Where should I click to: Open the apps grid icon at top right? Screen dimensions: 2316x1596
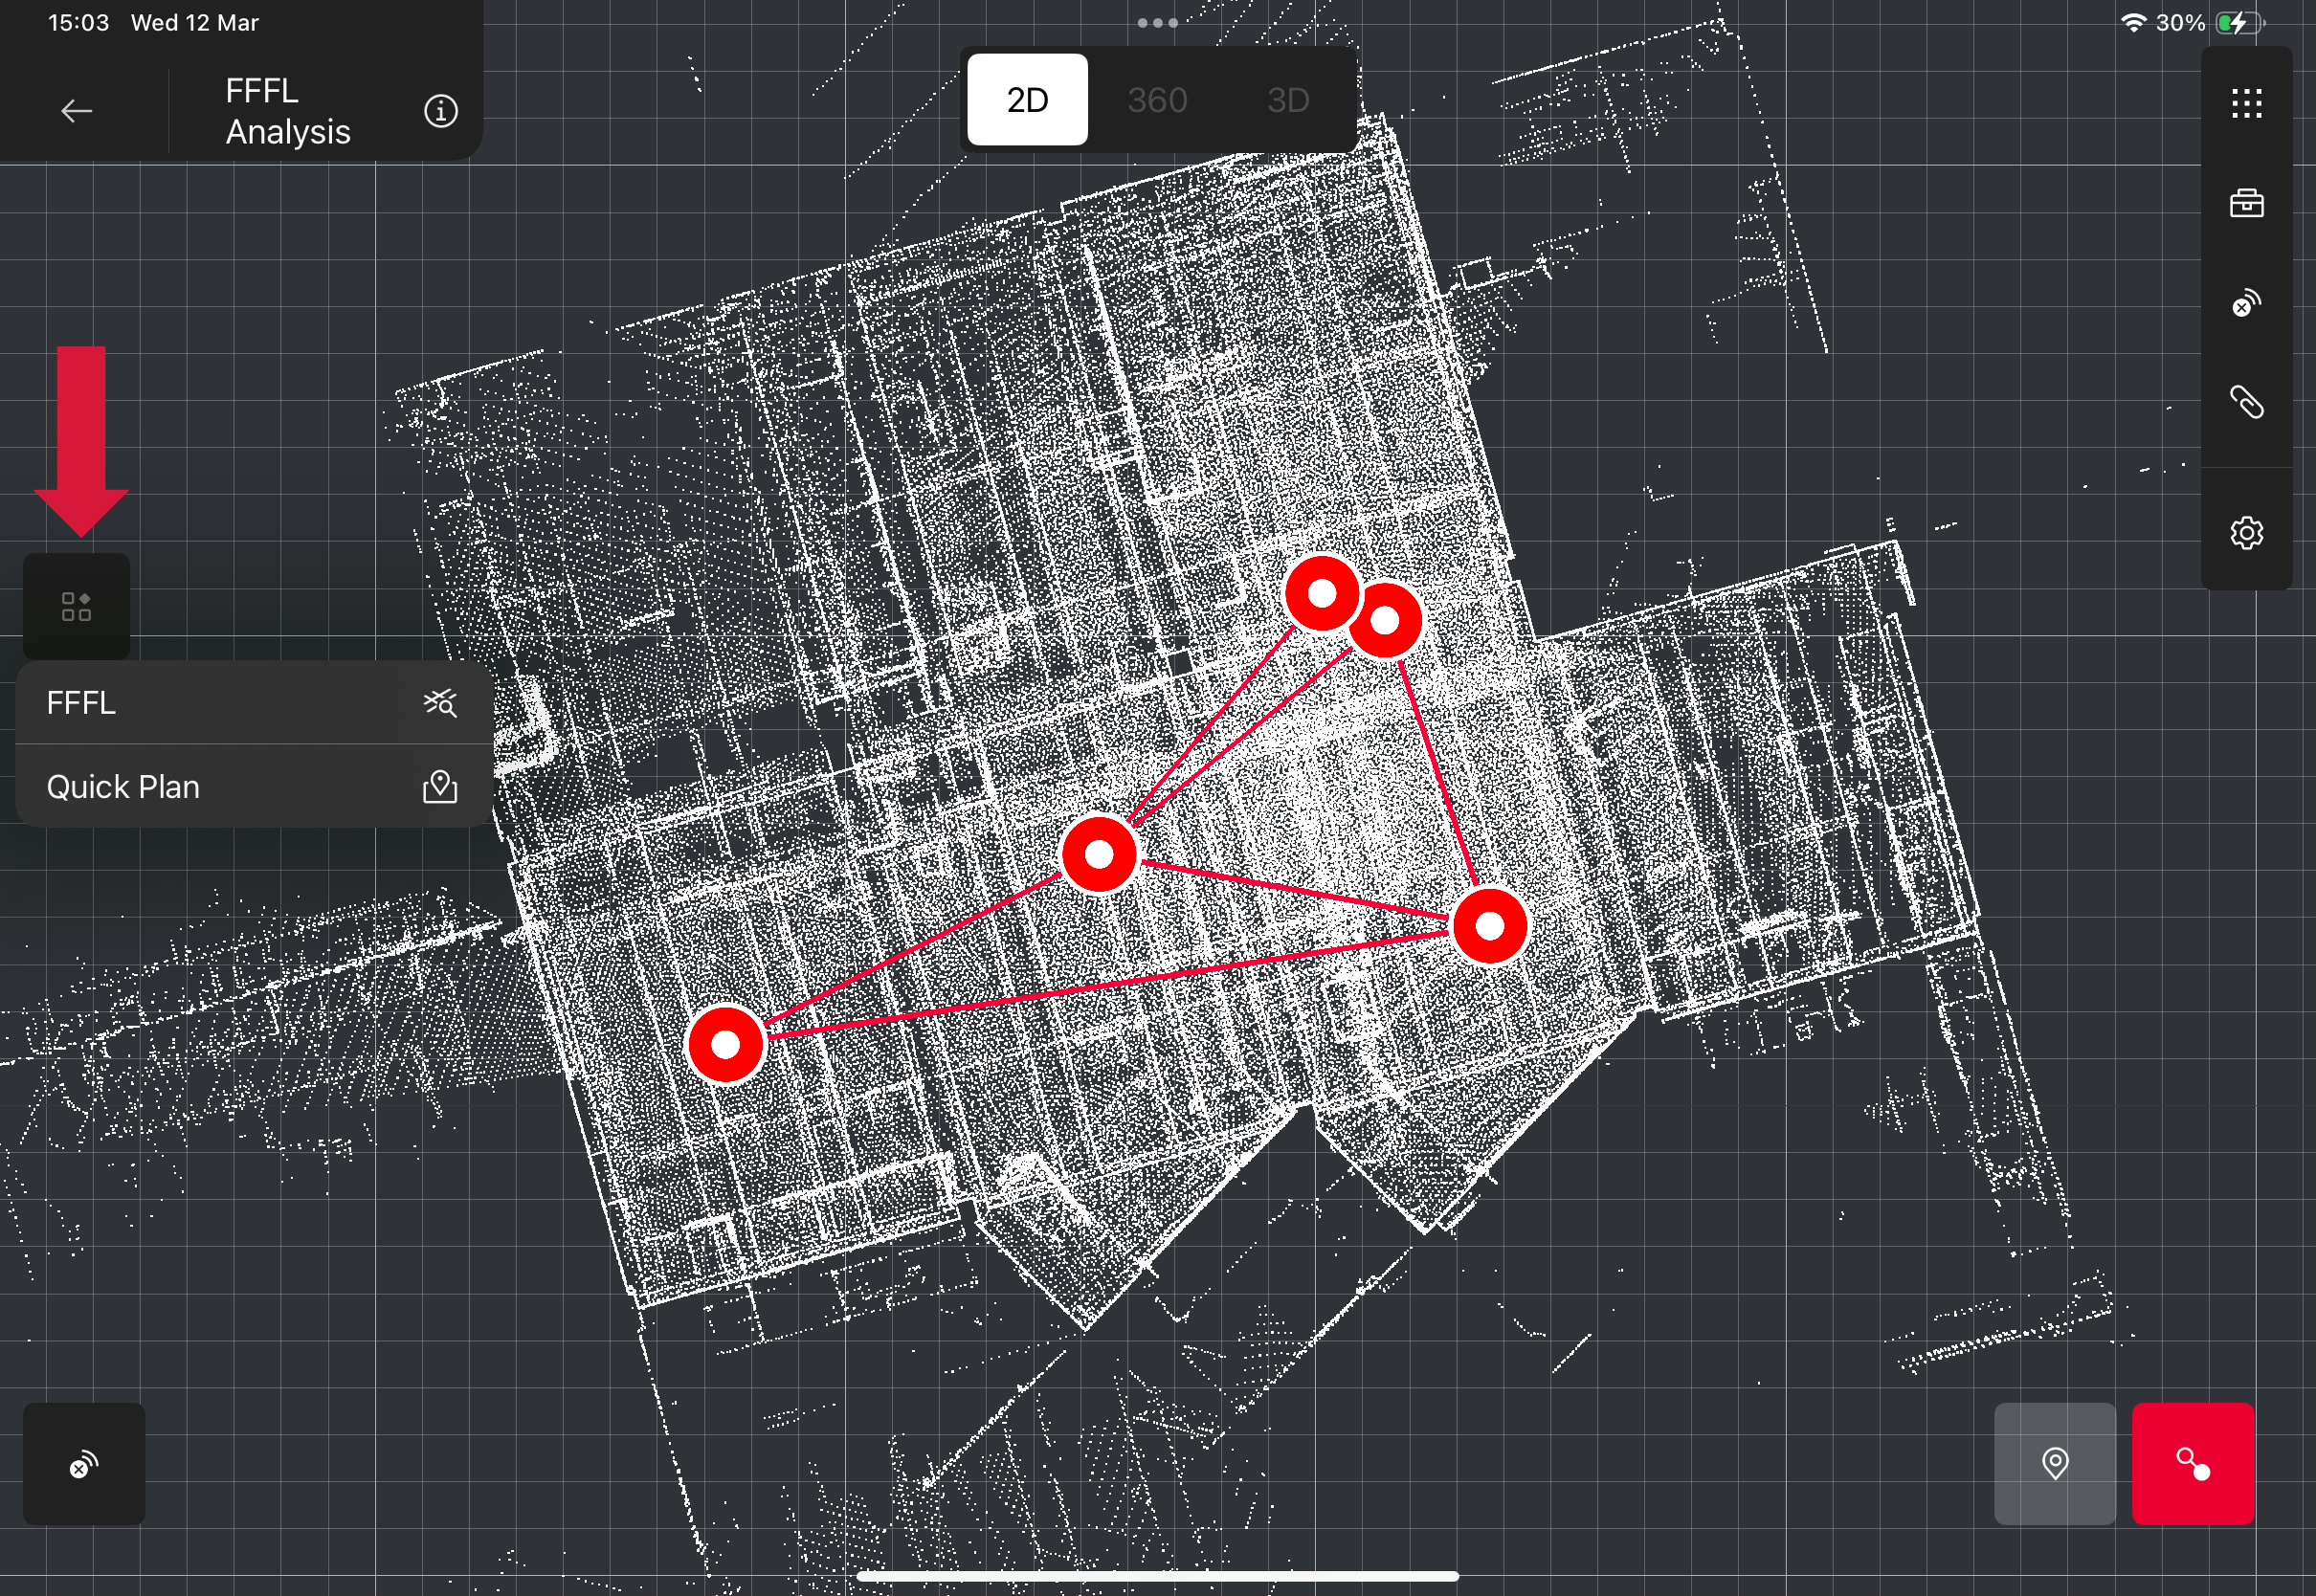pos(2248,104)
